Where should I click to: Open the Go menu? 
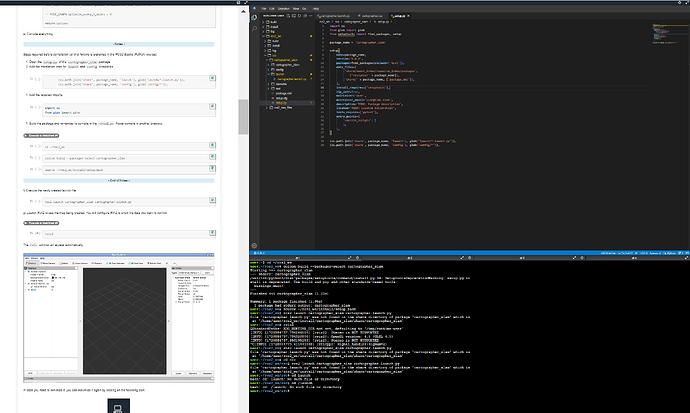point(304,8)
